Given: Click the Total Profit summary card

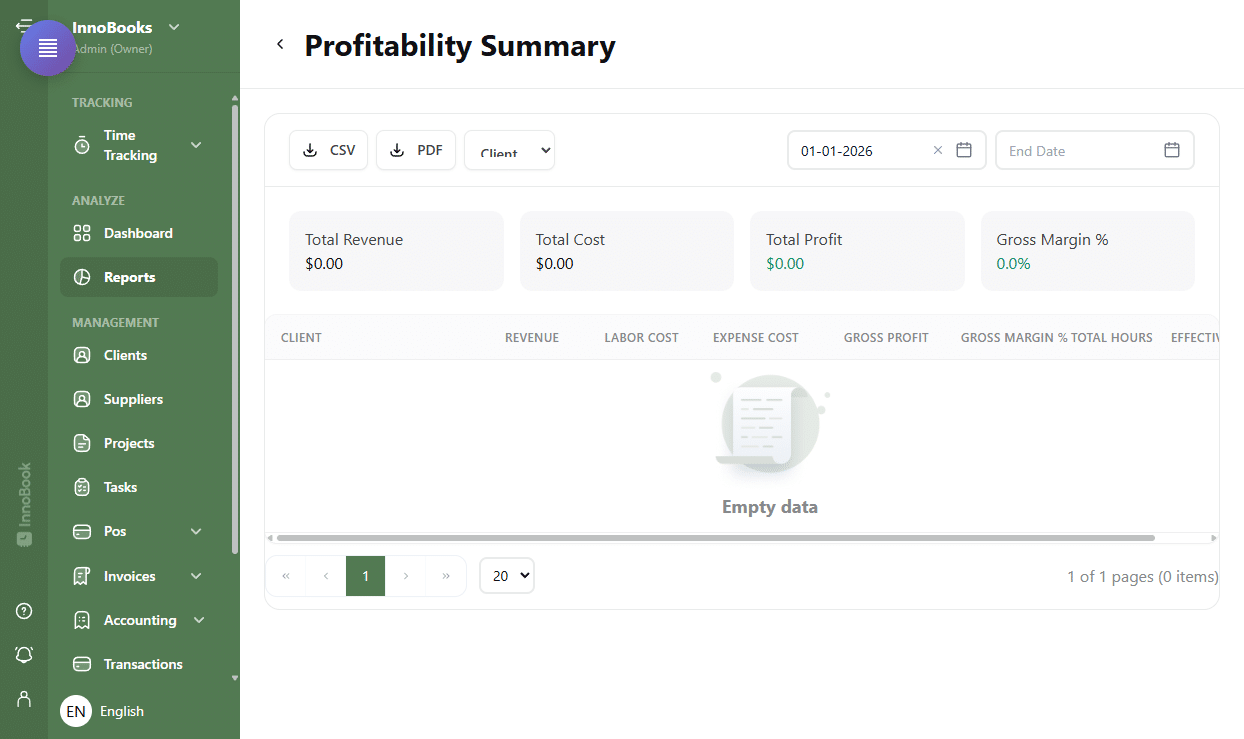Looking at the screenshot, I should click(857, 251).
